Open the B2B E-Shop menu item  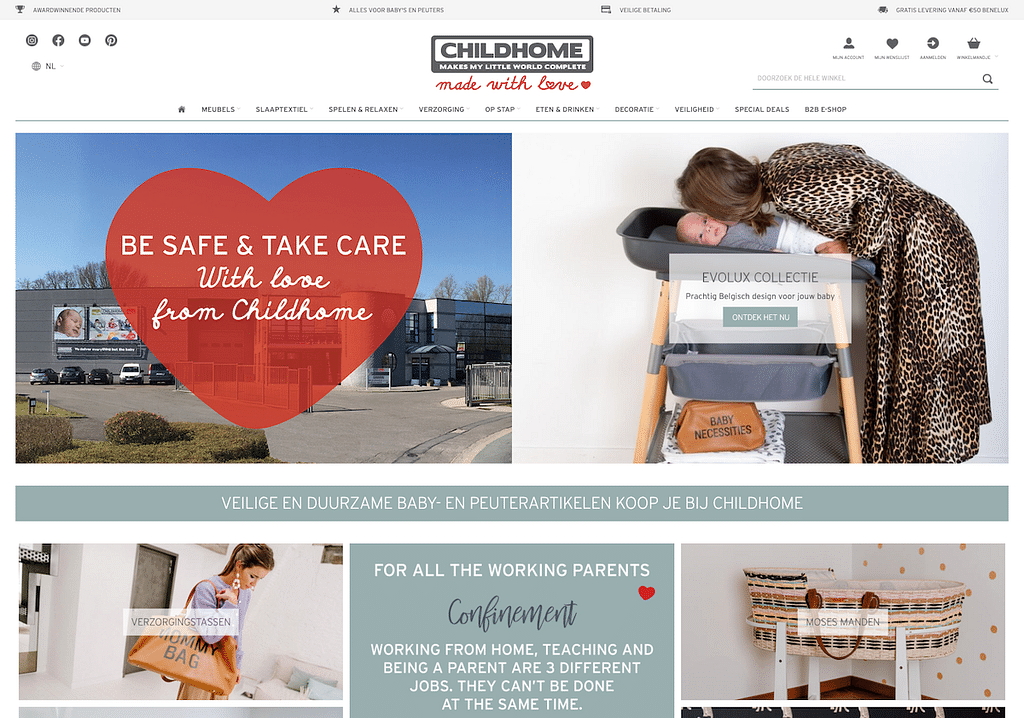pos(825,109)
